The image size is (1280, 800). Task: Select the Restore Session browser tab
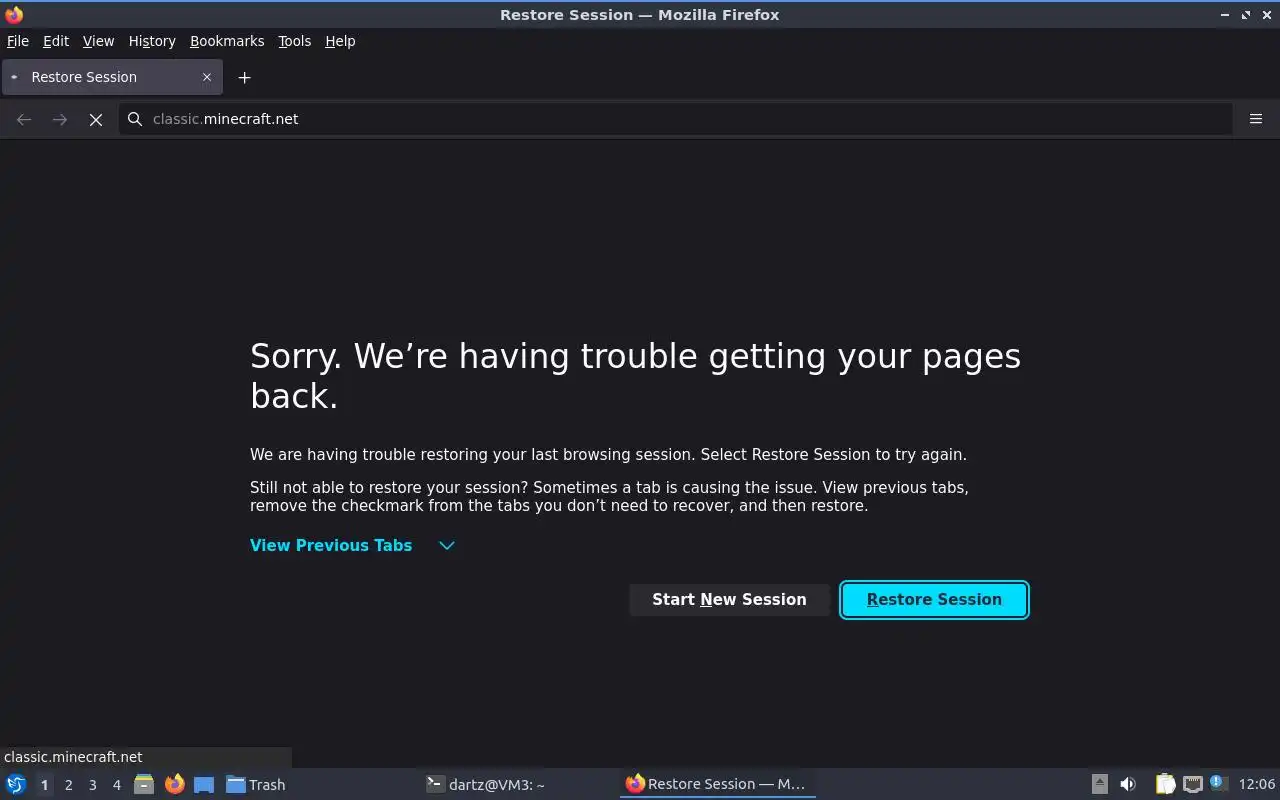point(111,77)
